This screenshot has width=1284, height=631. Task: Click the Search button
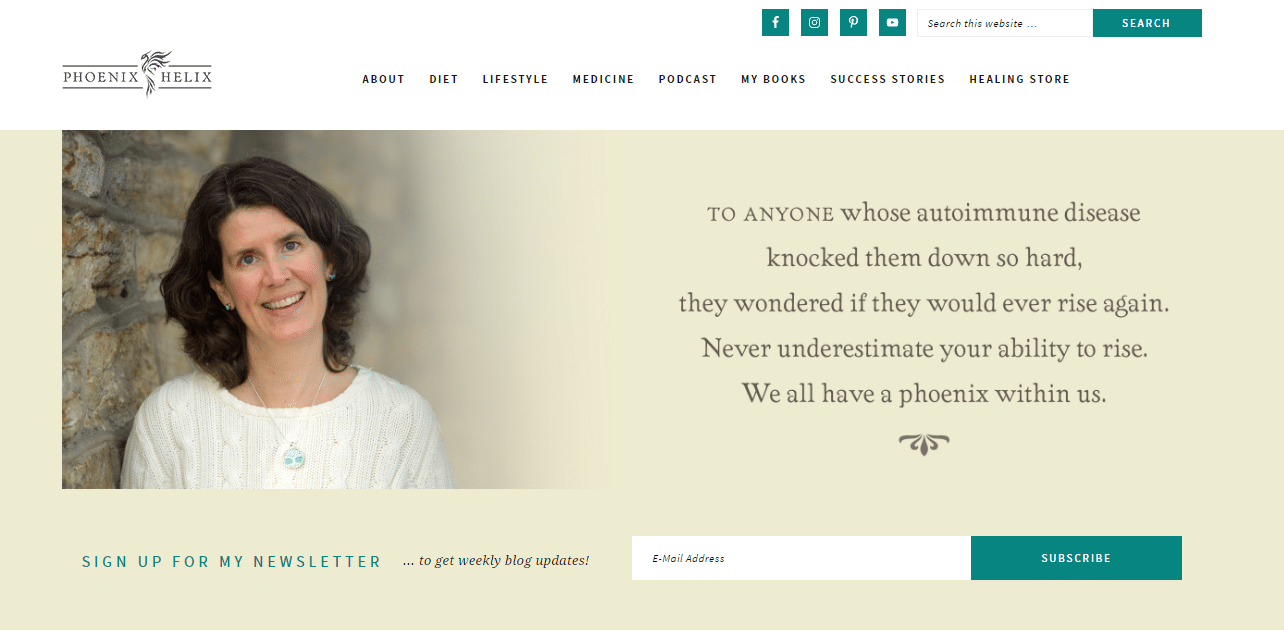pos(1147,23)
